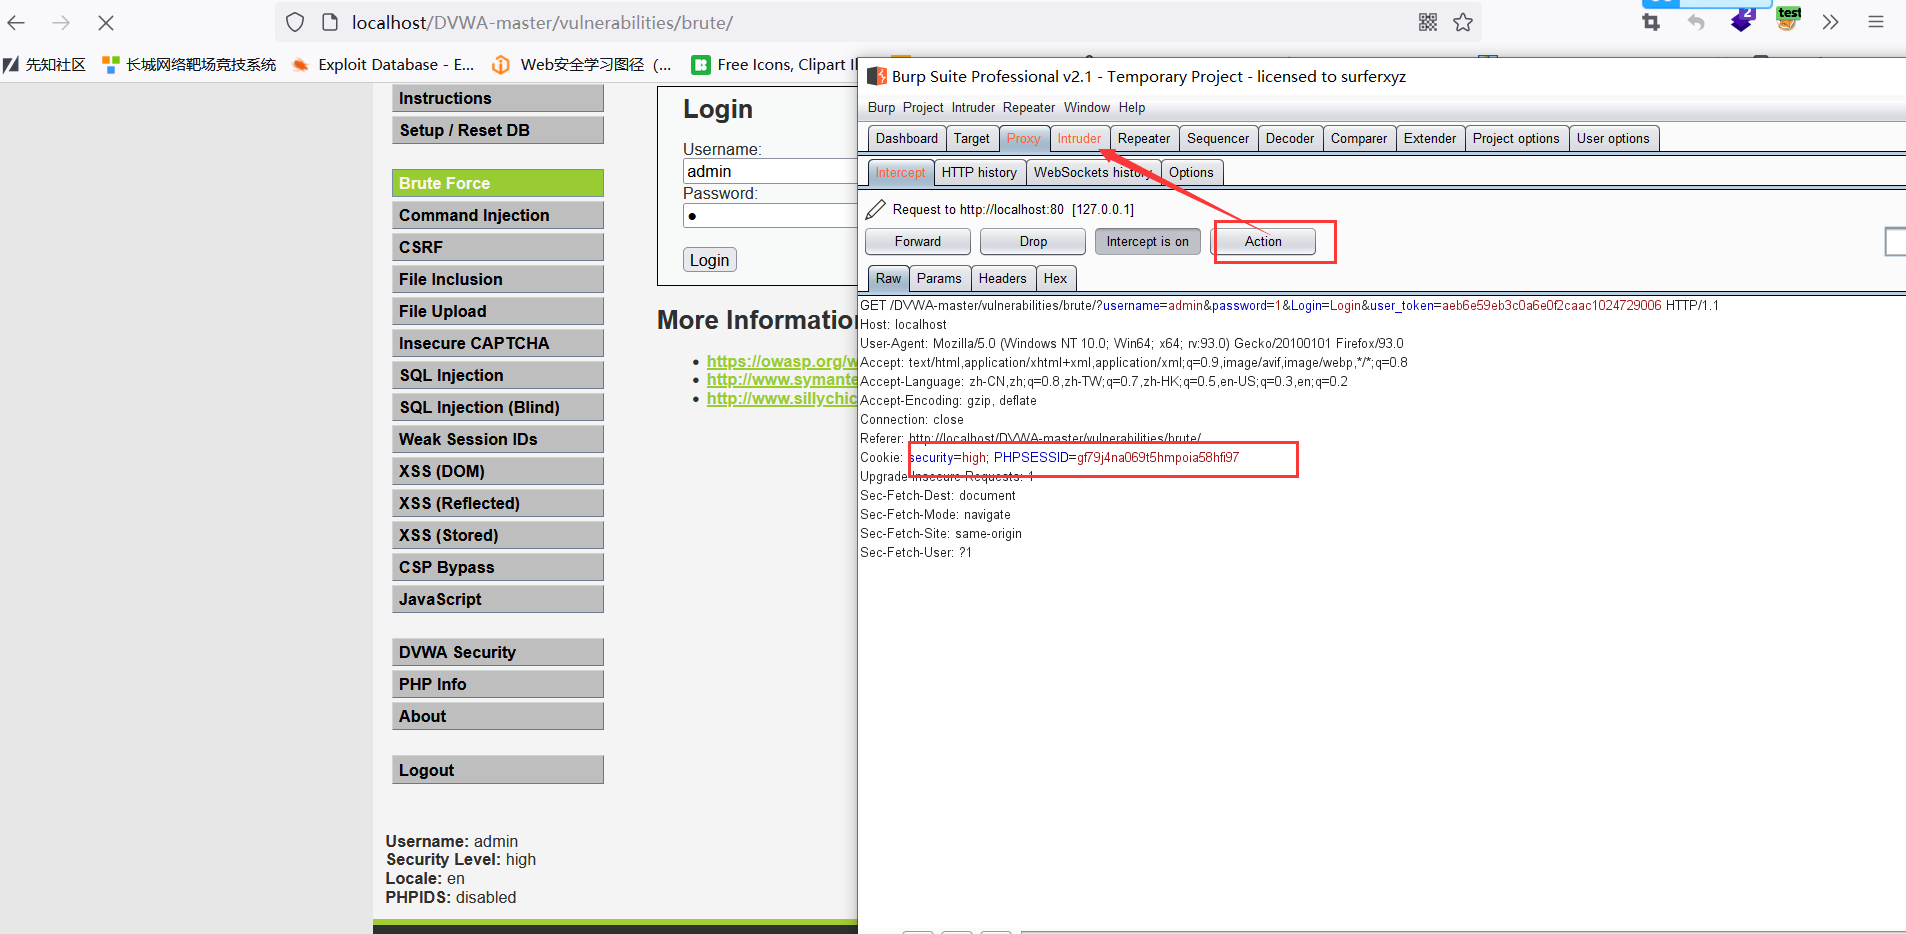Open the Window menu
1906x934 pixels.
click(x=1087, y=108)
